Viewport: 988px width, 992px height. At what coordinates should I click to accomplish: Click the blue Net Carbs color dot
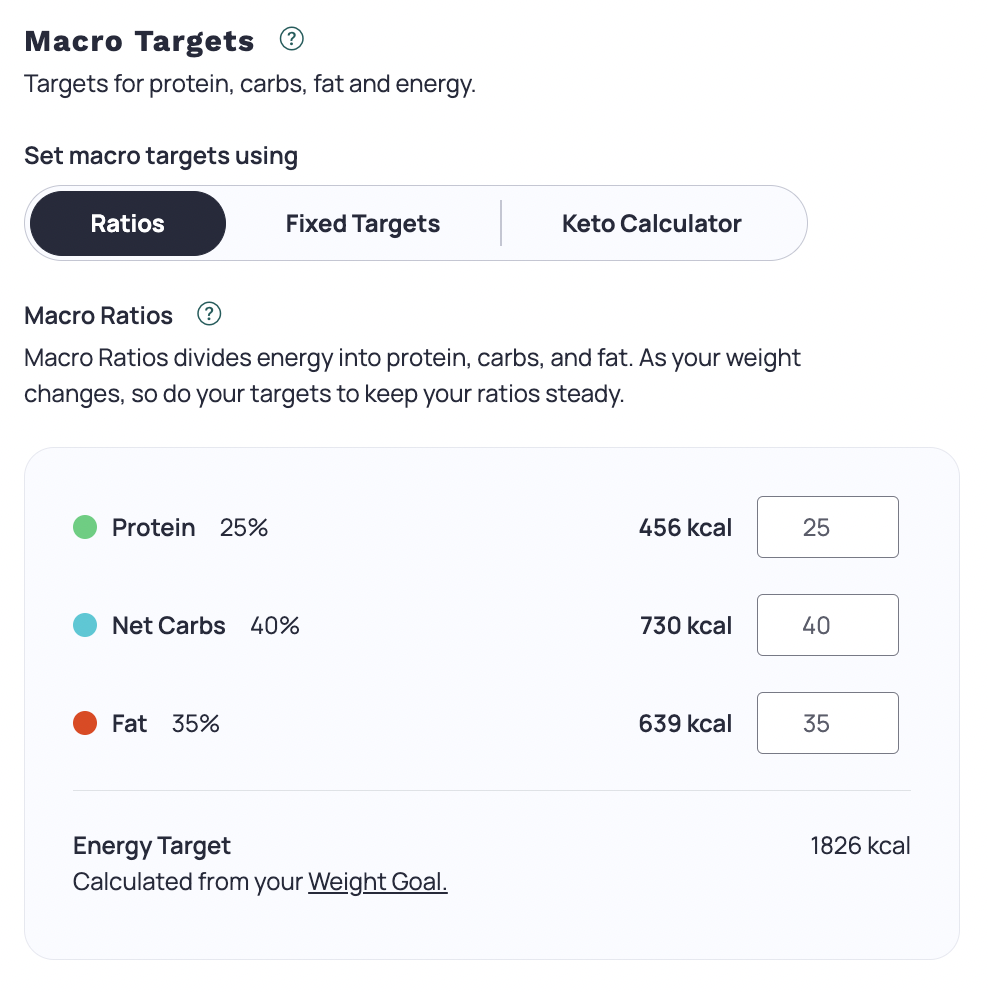tap(85, 625)
